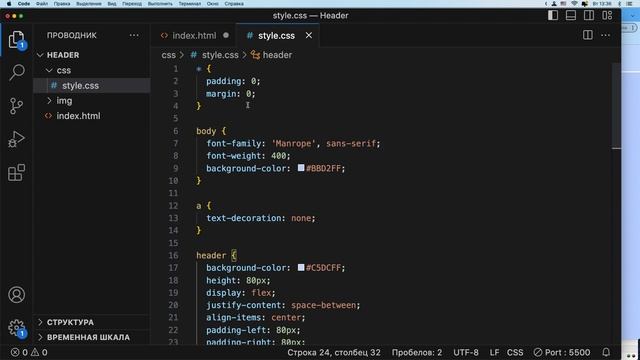
Task: Open the Файл menu
Action: coord(41,4)
